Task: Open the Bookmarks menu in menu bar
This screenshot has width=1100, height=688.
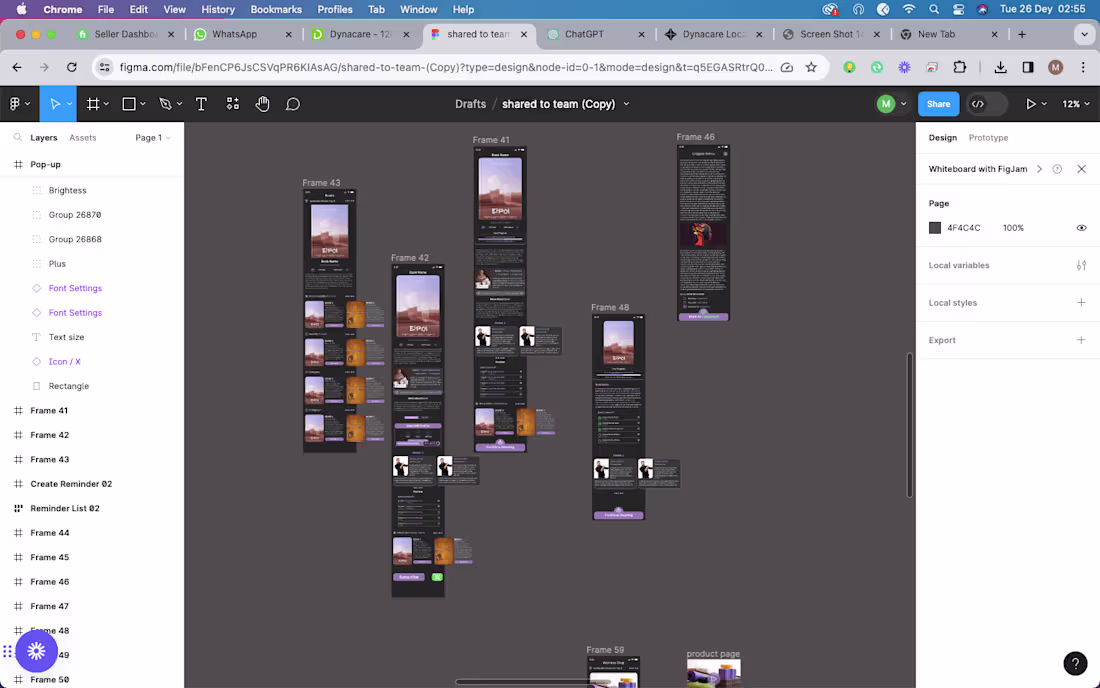Action: [276, 9]
